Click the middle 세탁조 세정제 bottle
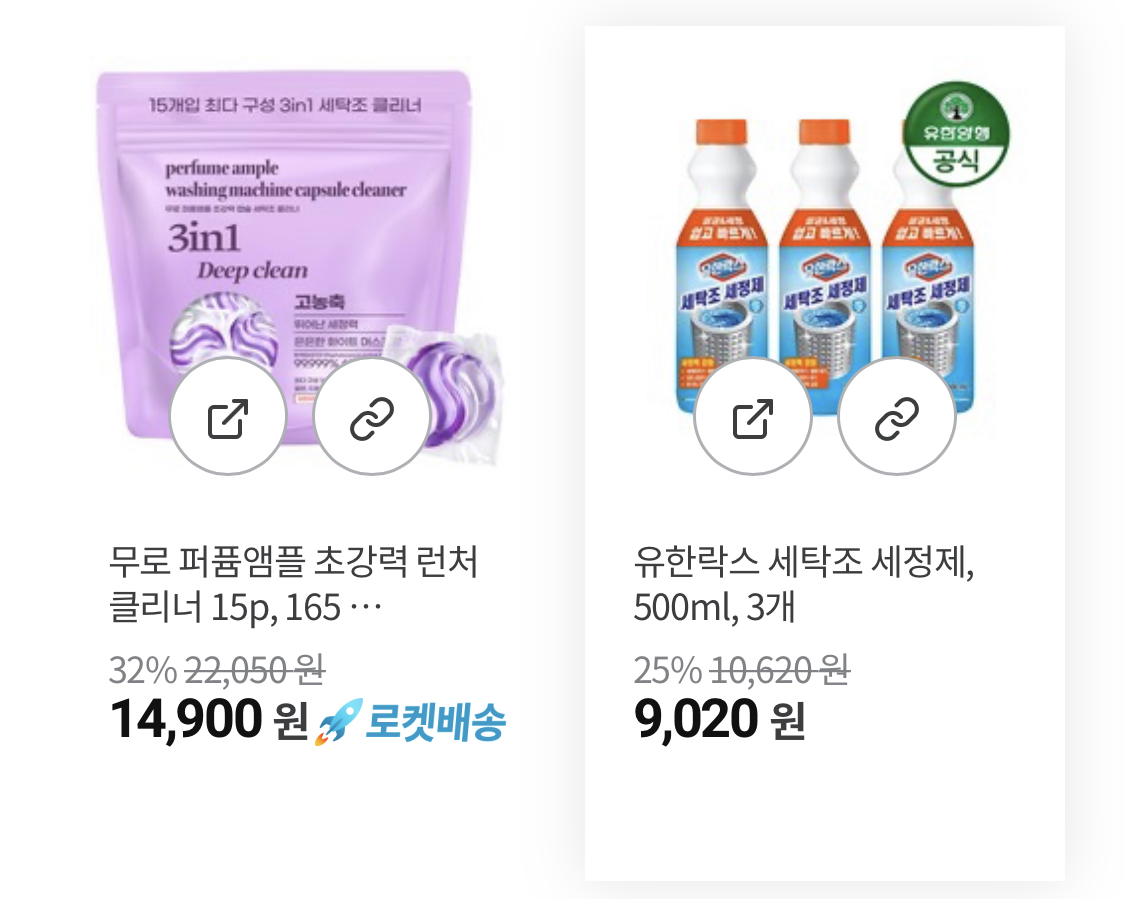This screenshot has width=1125, height=899. [x=825, y=251]
